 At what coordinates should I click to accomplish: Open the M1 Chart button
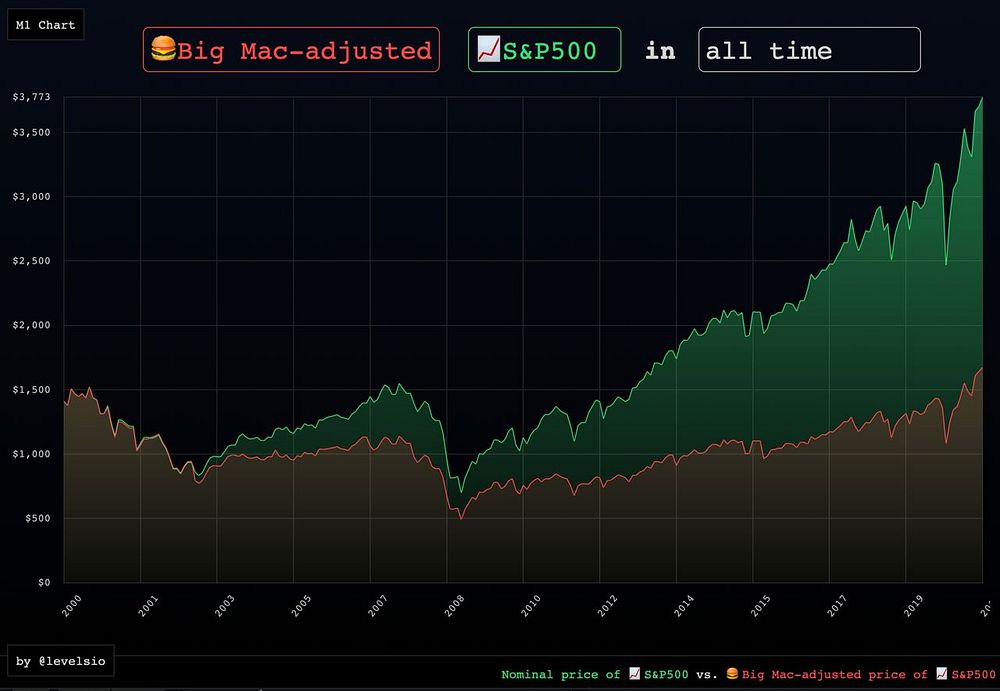(x=45, y=25)
